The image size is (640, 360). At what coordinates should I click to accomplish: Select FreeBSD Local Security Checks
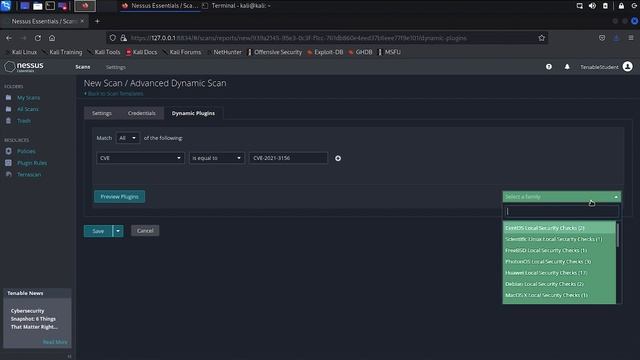point(559,250)
